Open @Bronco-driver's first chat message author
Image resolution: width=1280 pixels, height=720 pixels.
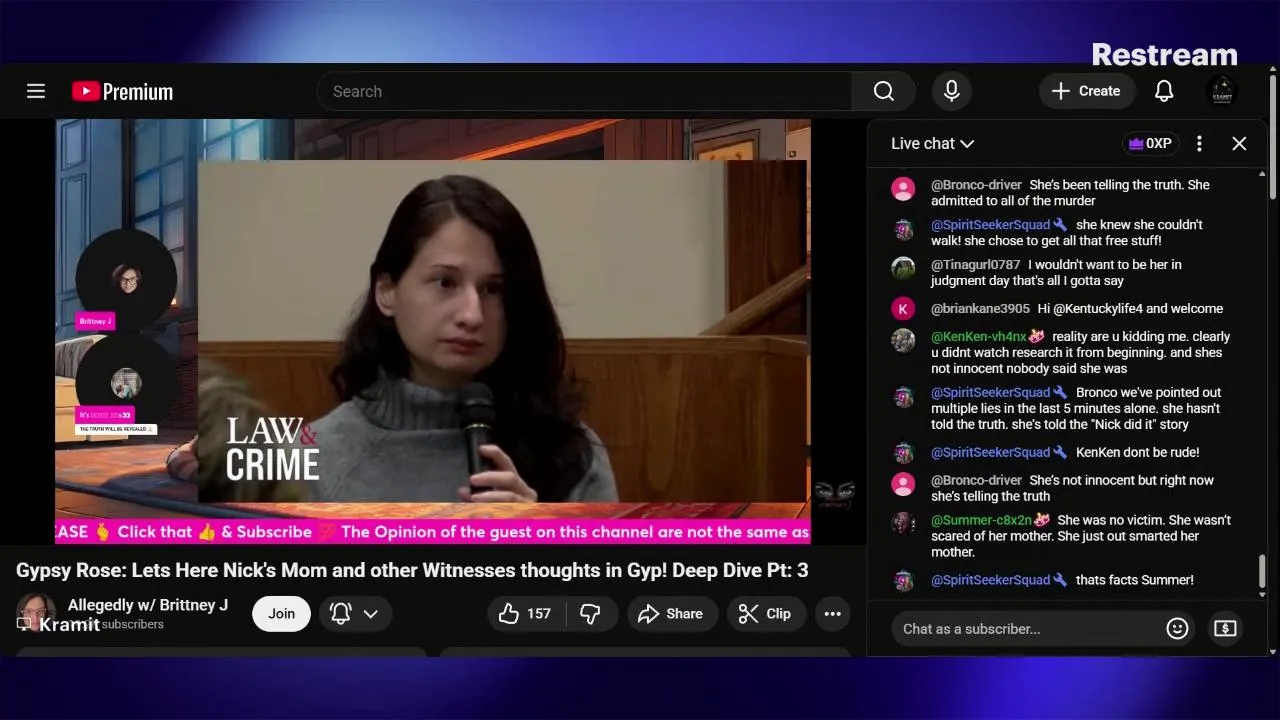976,185
